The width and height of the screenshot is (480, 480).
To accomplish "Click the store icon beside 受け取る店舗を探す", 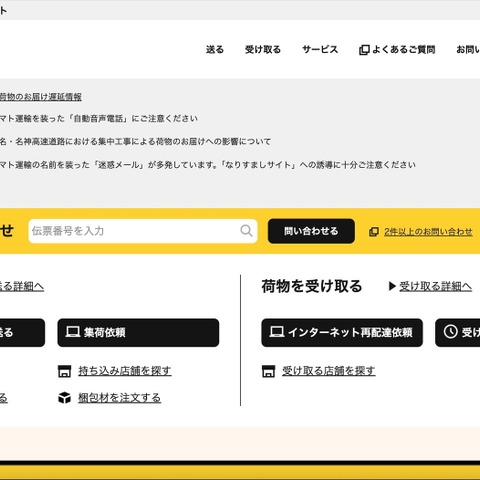I will click(268, 371).
